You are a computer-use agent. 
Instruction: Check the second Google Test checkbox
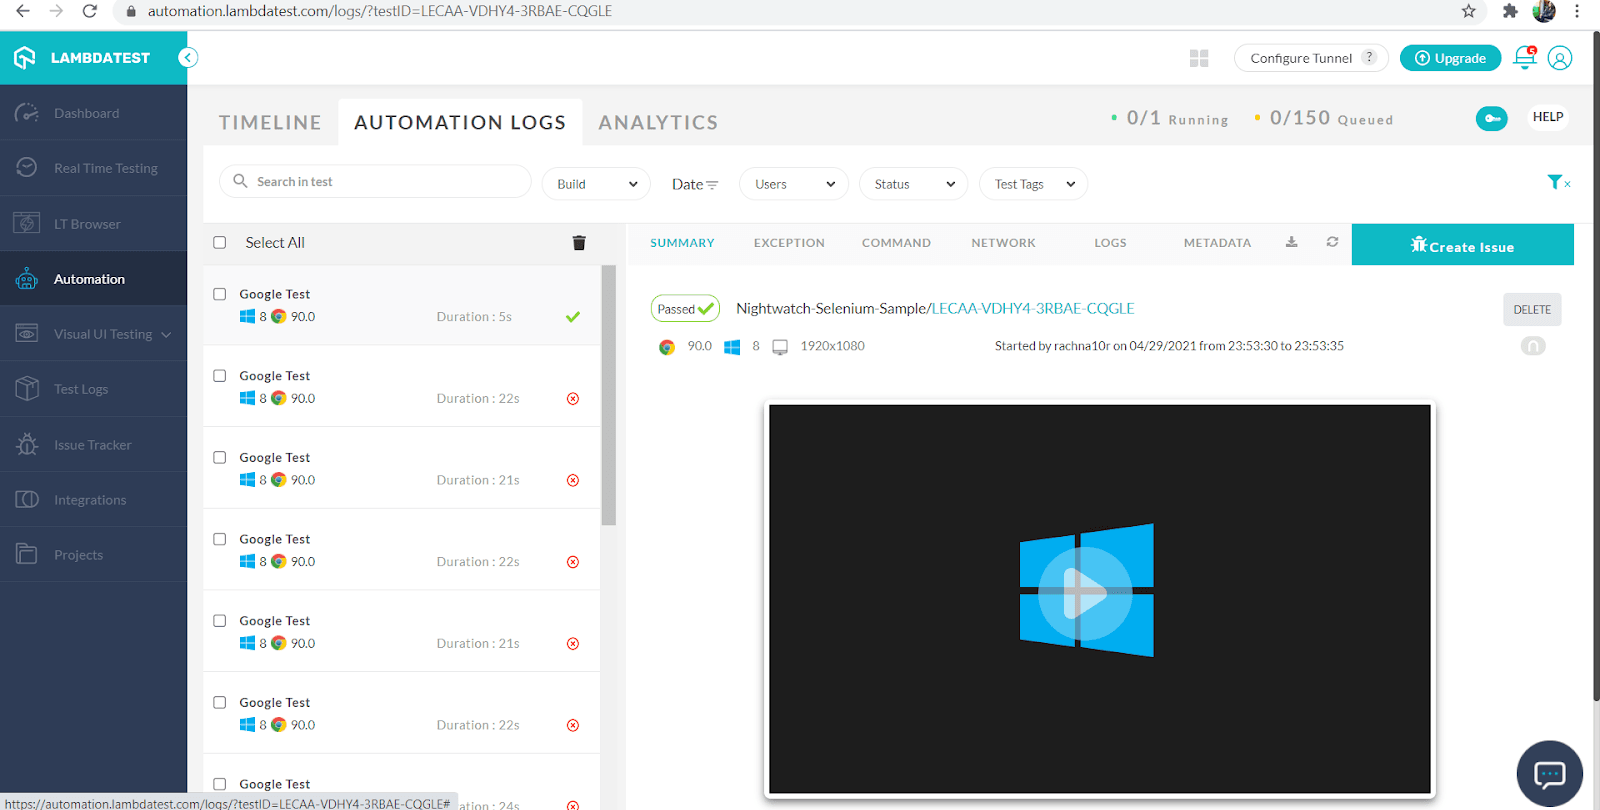click(x=220, y=376)
